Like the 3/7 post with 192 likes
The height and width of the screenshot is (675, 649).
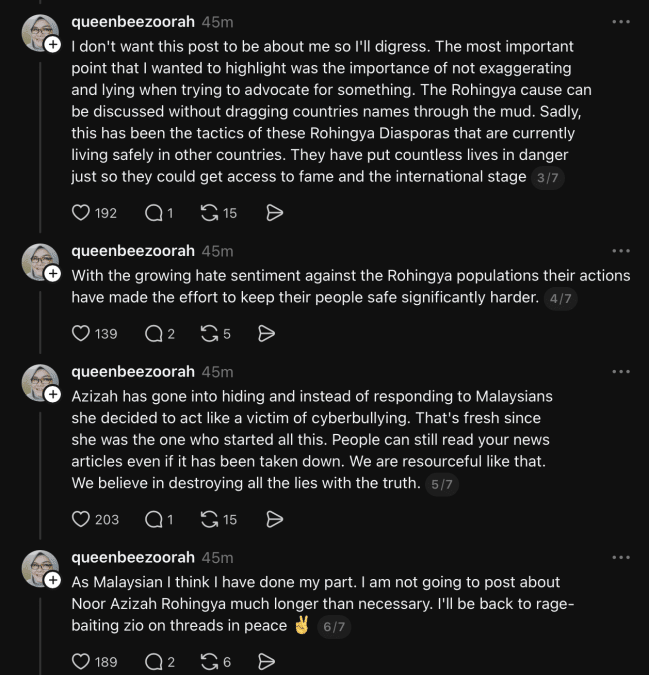(80, 213)
